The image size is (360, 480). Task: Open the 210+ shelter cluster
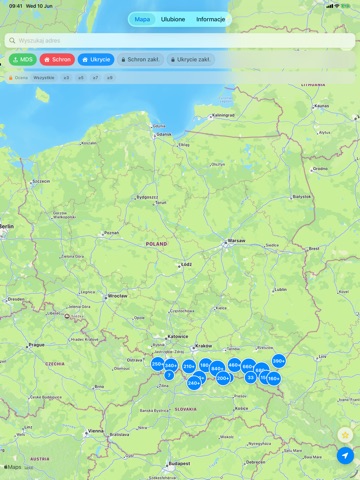[x=189, y=367]
